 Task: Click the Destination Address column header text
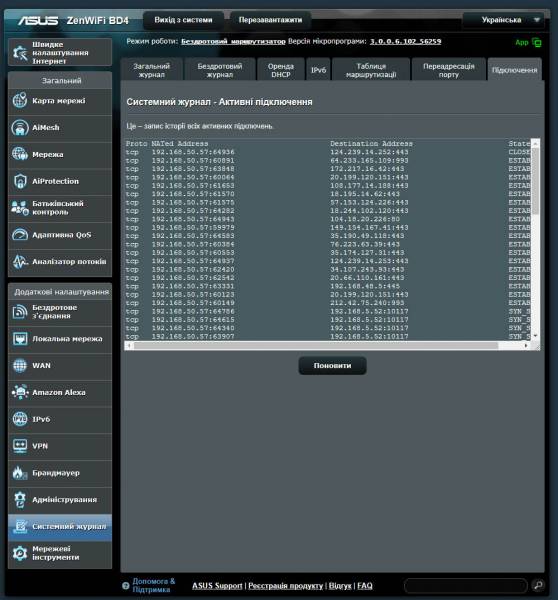point(371,144)
